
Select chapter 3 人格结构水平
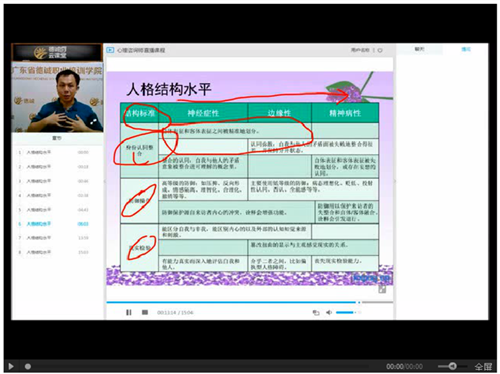point(53,181)
